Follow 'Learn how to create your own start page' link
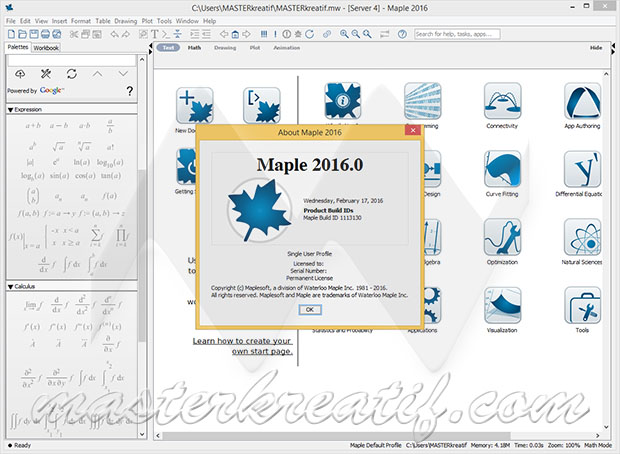 click(x=243, y=346)
